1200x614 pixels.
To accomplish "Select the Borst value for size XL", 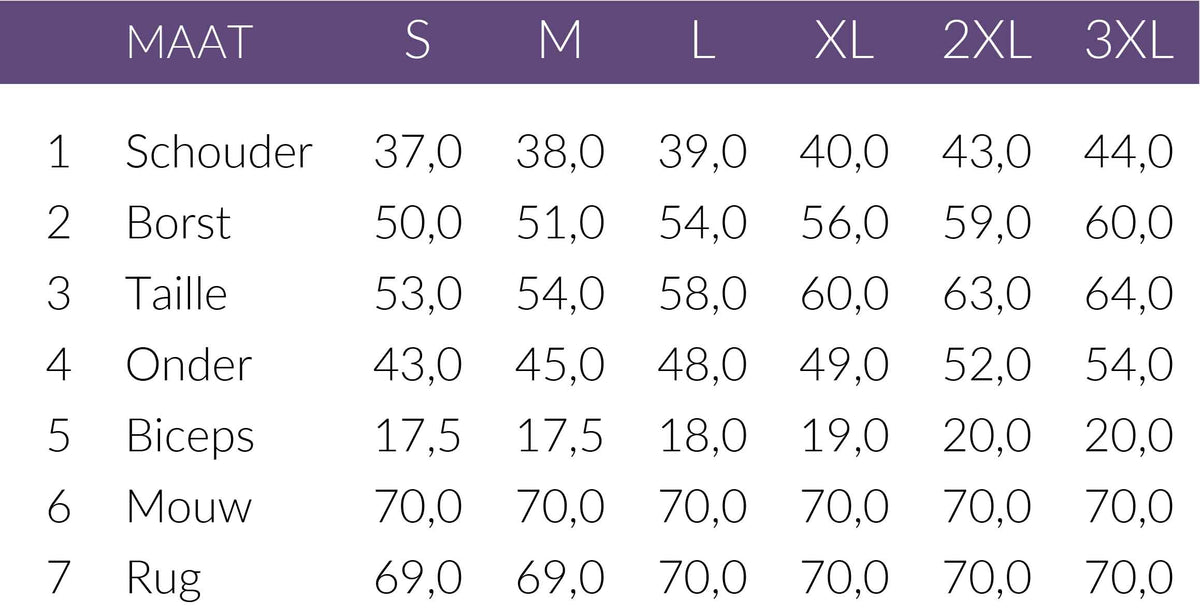I will click(x=844, y=223).
